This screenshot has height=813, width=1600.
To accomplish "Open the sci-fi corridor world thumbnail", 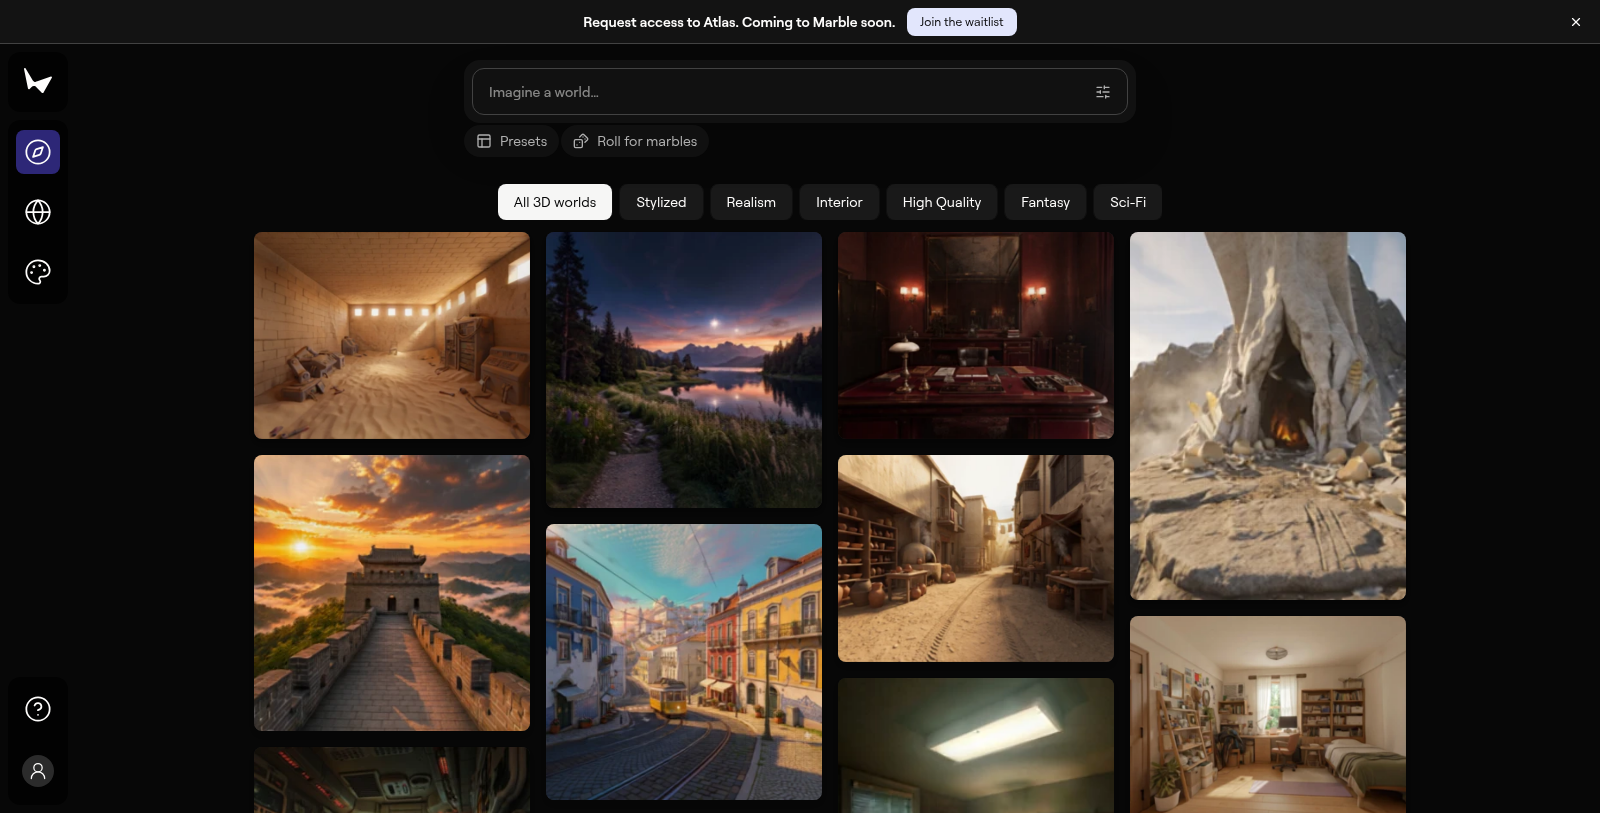I will (392, 780).
